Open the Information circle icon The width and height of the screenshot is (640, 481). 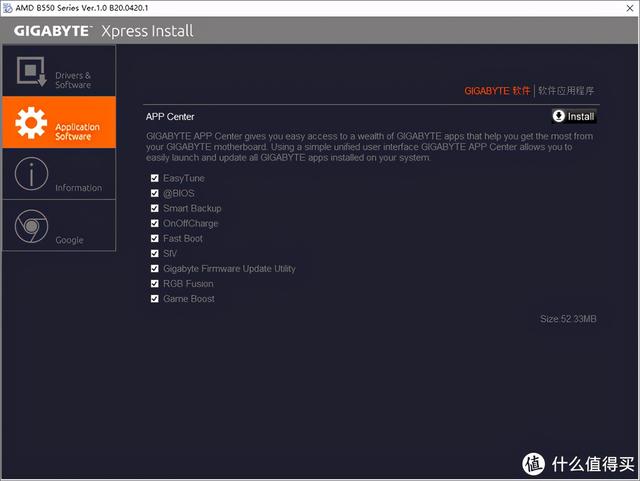(31, 174)
